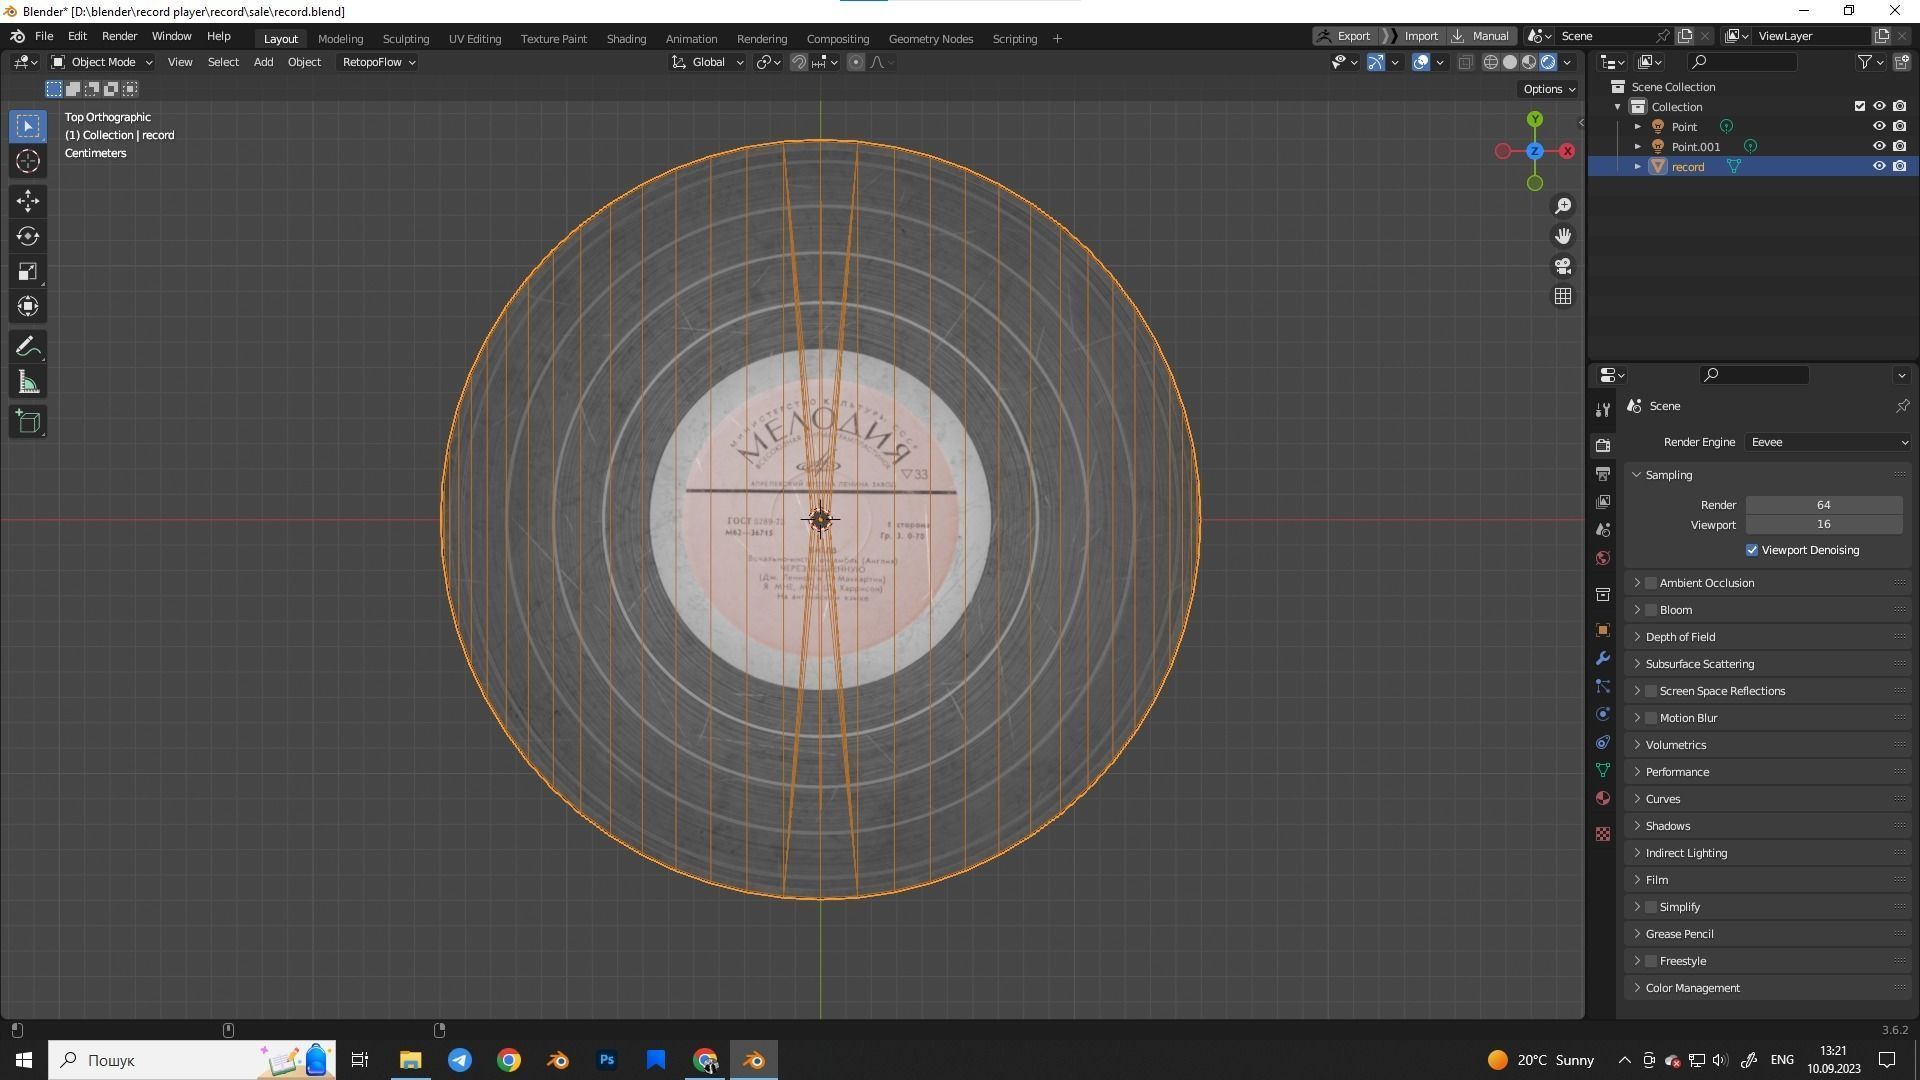Screen dimensions: 1920x1080
Task: Switch to the Modeling workspace tab
Action: click(x=340, y=38)
